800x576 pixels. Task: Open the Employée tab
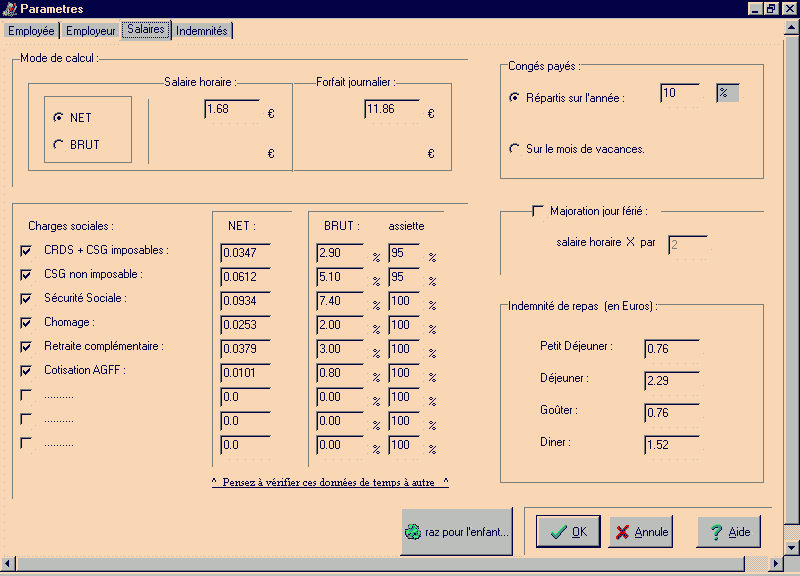(x=31, y=31)
